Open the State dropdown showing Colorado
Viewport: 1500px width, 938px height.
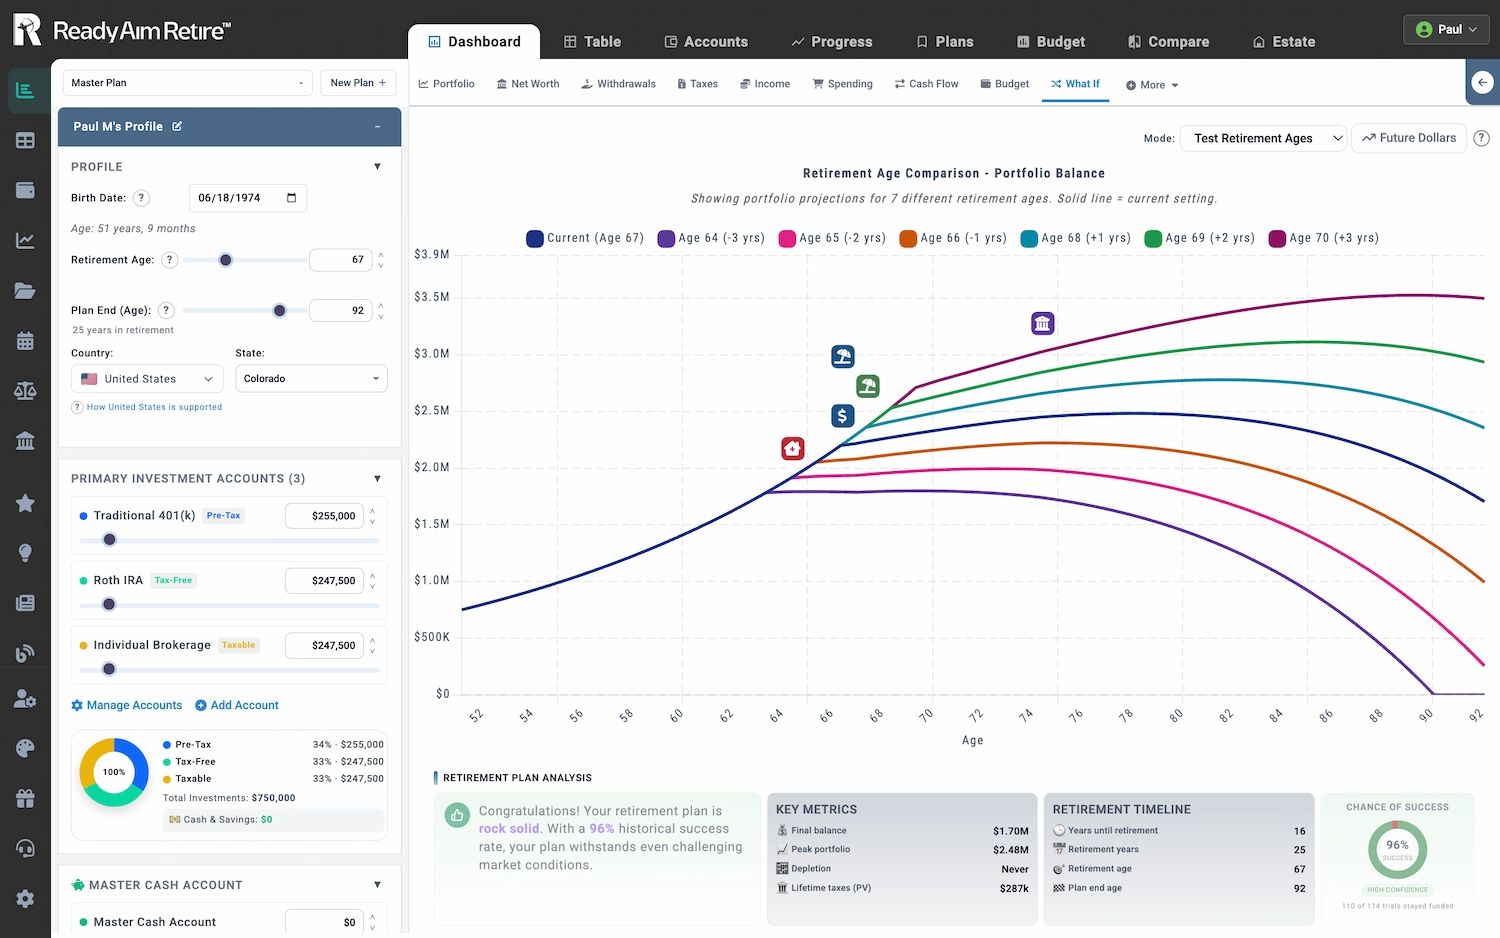pyautogui.click(x=311, y=379)
